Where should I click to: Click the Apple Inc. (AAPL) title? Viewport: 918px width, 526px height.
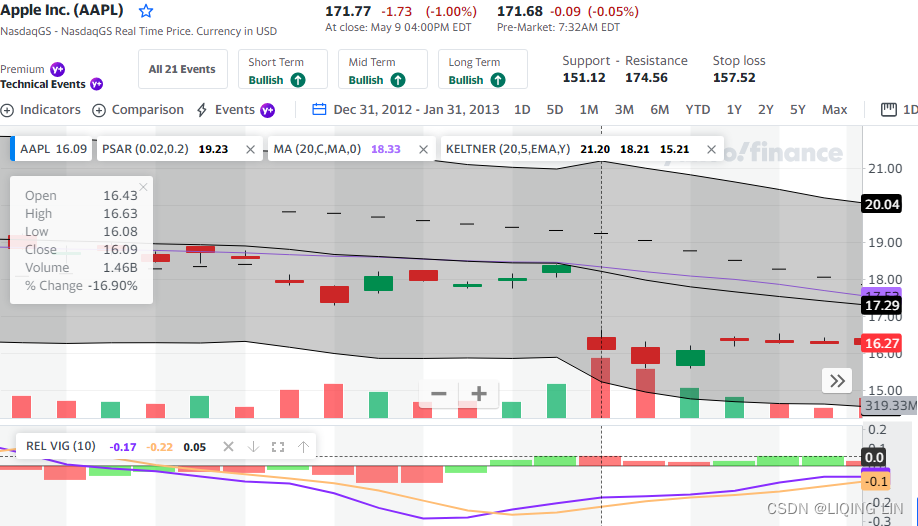point(61,10)
